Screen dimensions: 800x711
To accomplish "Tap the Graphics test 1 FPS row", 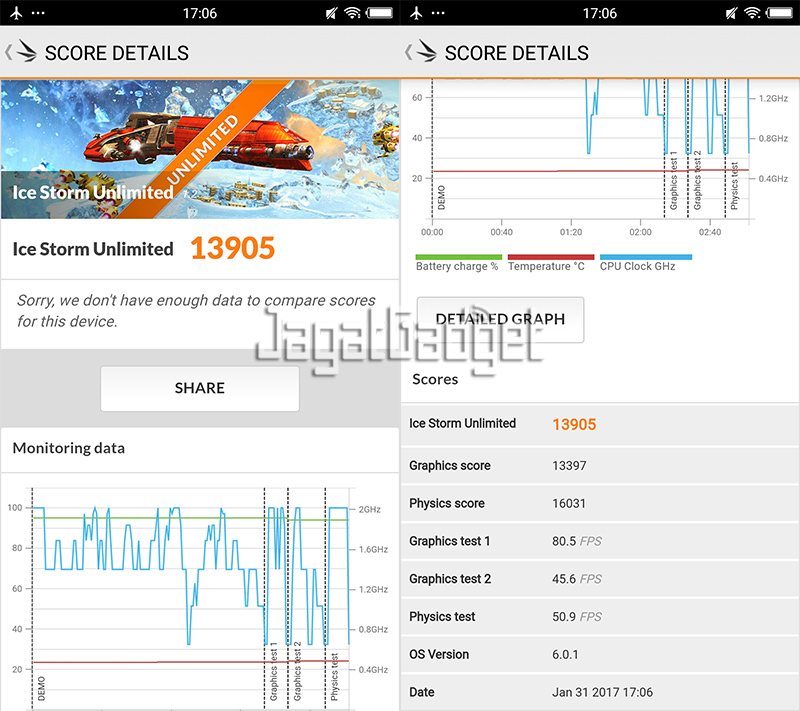I will 600,541.
